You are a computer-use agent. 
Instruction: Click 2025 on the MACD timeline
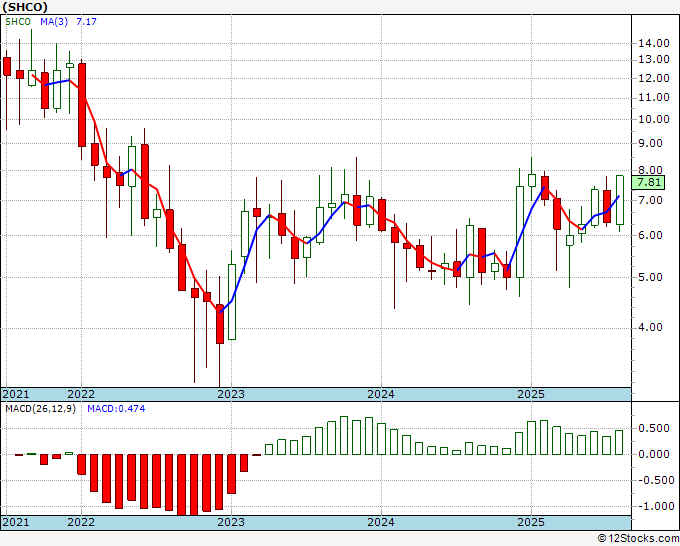(531, 522)
